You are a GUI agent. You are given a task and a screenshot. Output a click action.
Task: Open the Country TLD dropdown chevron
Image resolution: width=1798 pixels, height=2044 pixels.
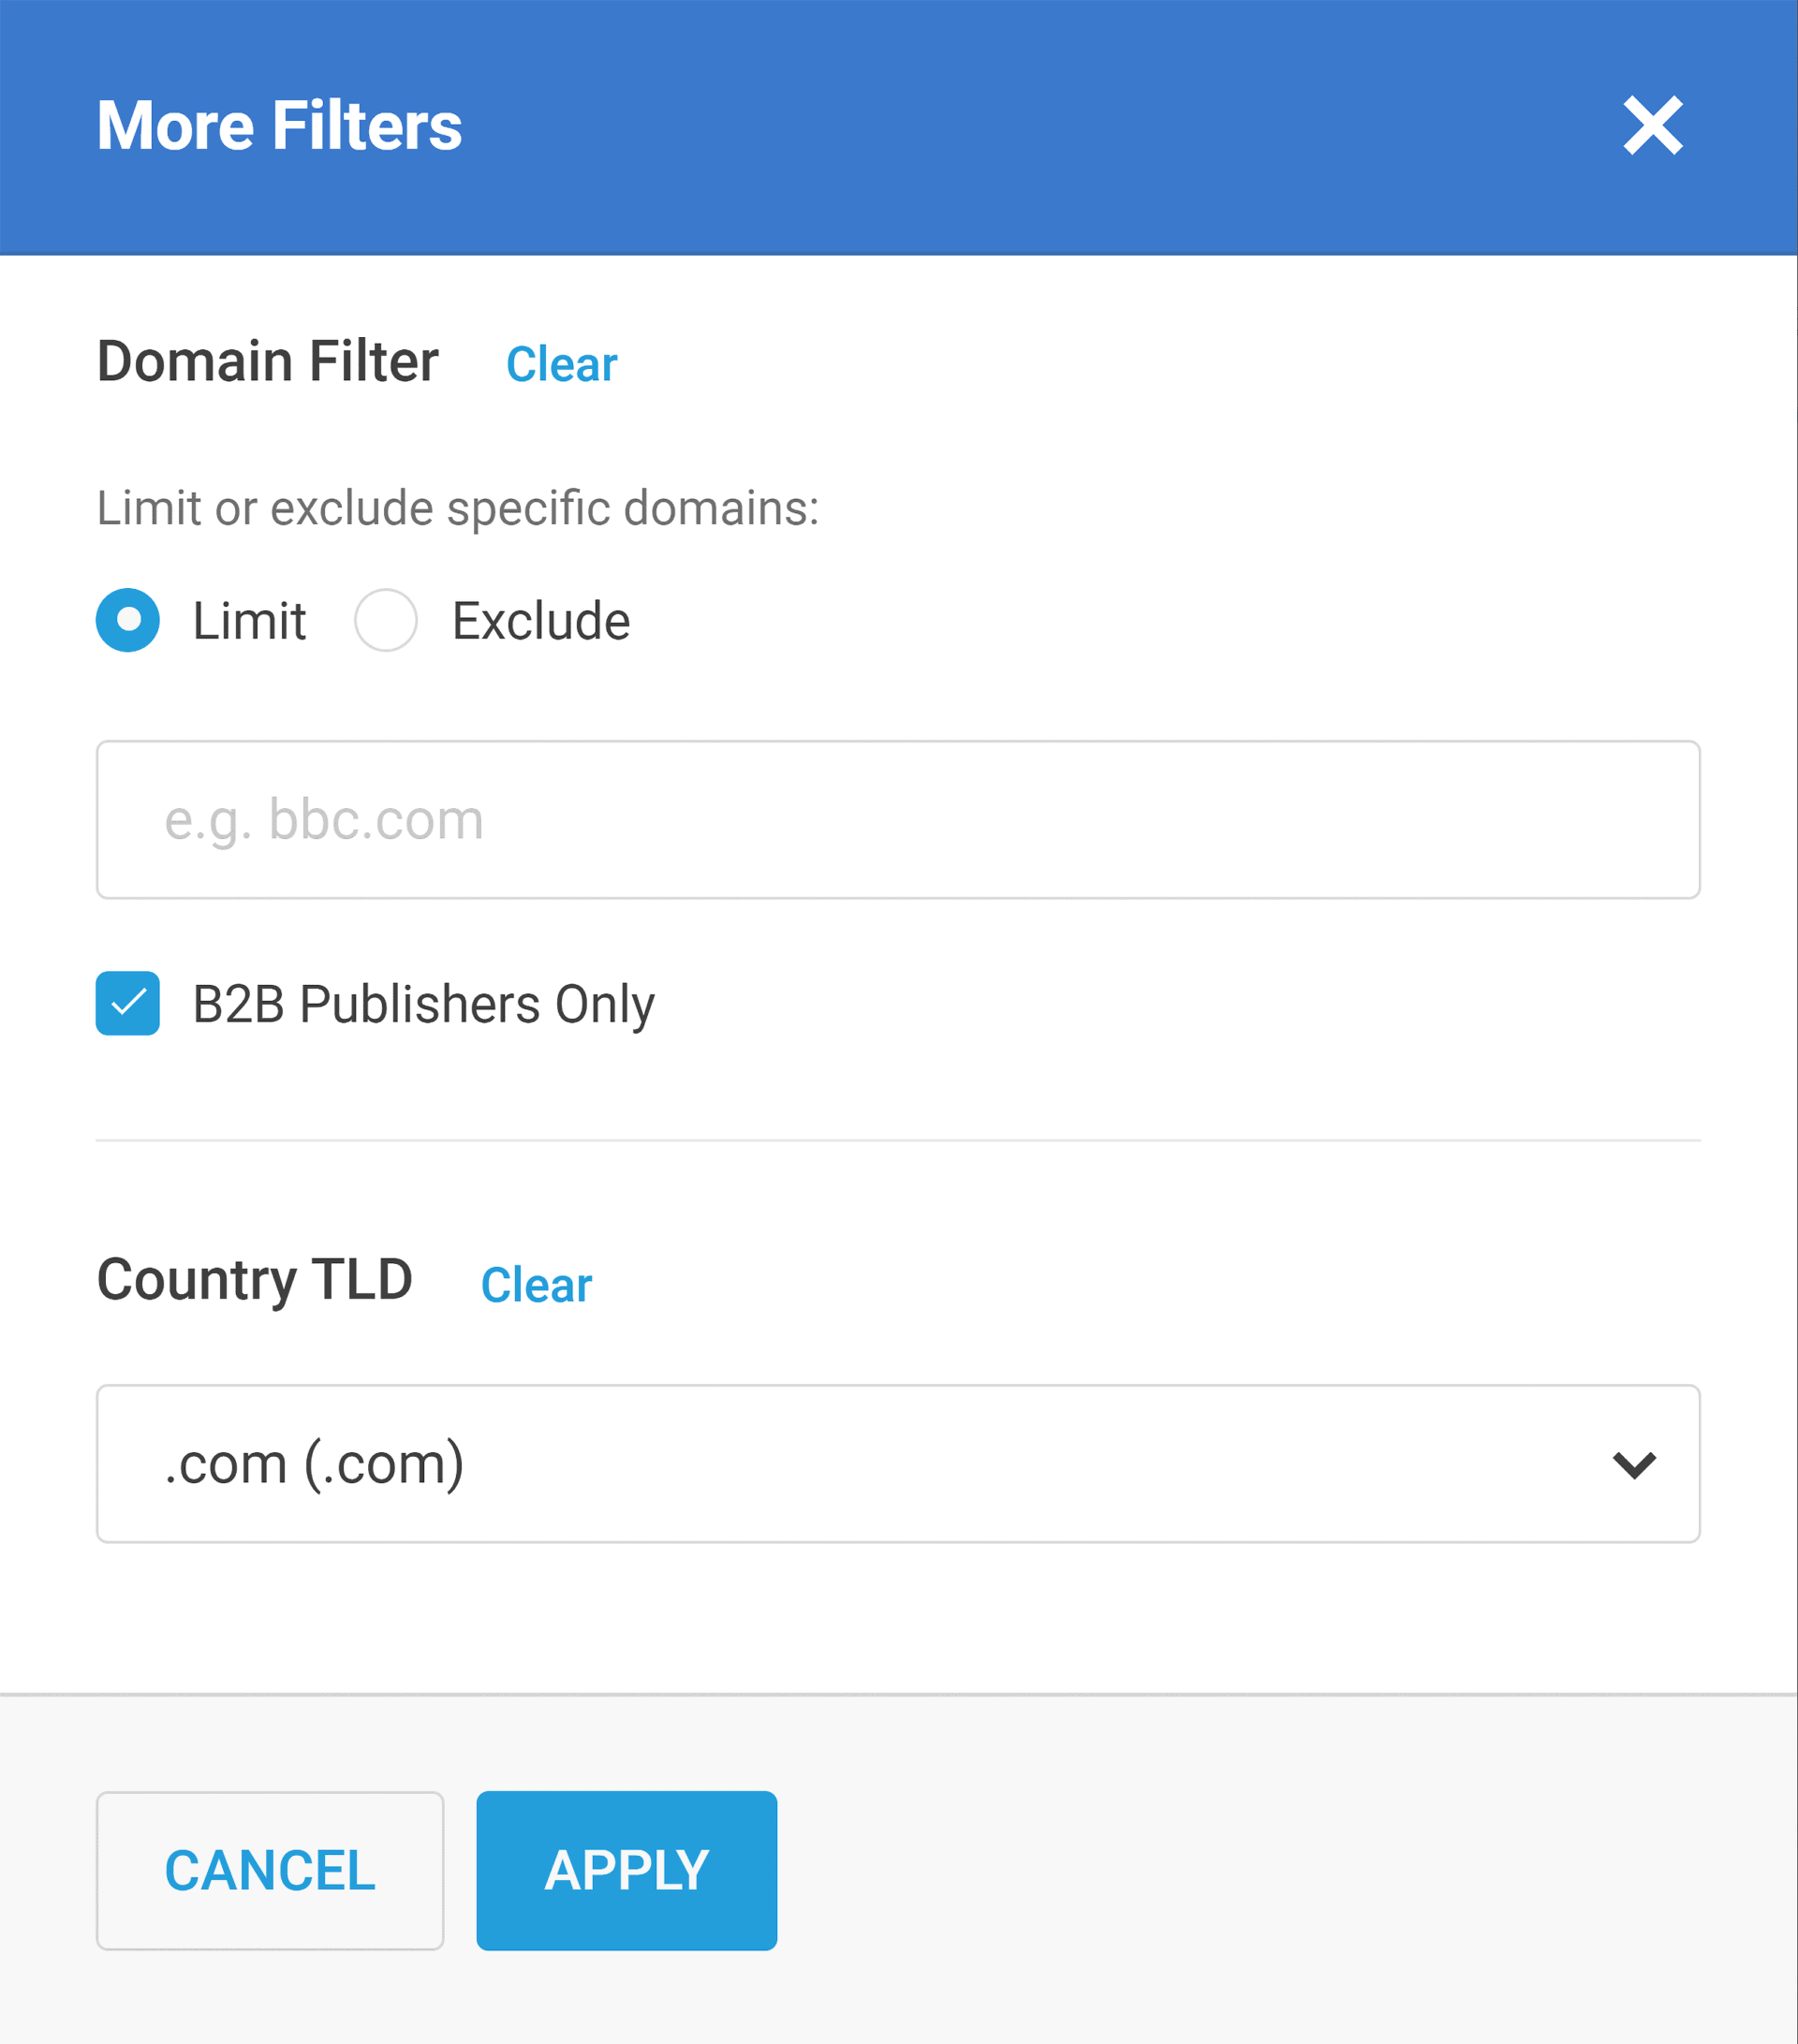(1637, 1466)
